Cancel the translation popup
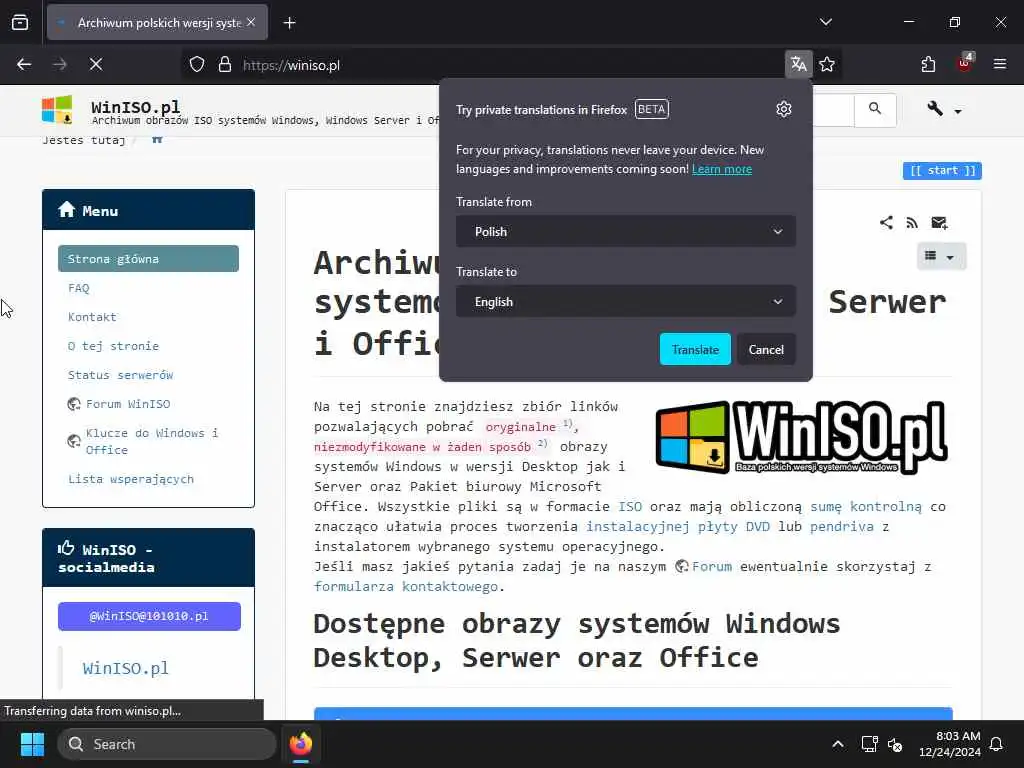Screen dimensions: 1024x768 point(766,349)
